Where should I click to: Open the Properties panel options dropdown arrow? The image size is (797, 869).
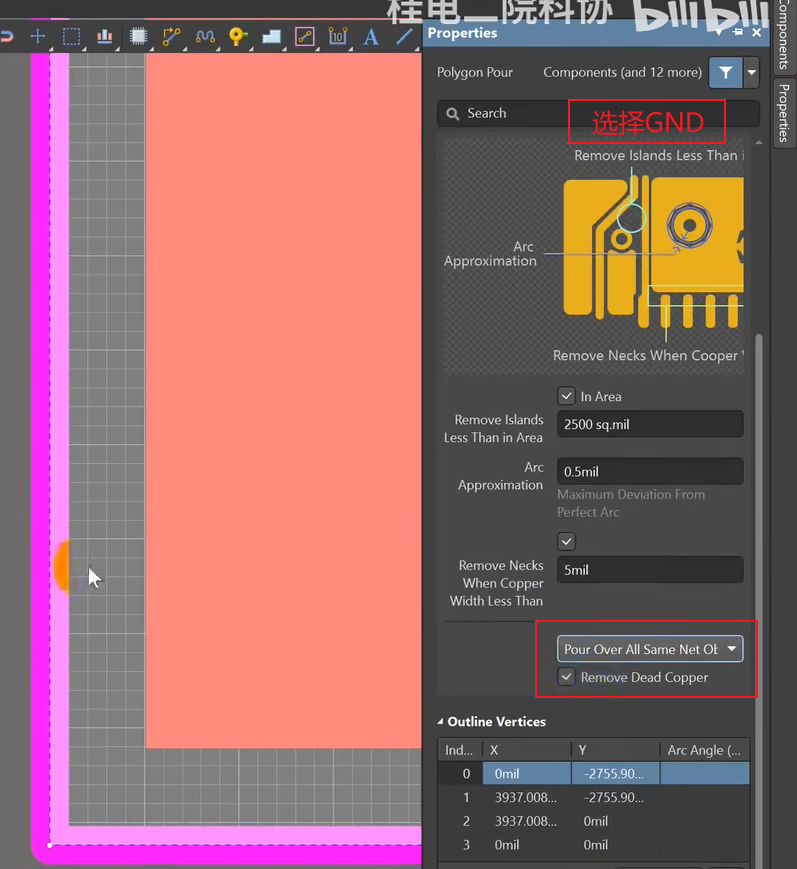coord(719,33)
